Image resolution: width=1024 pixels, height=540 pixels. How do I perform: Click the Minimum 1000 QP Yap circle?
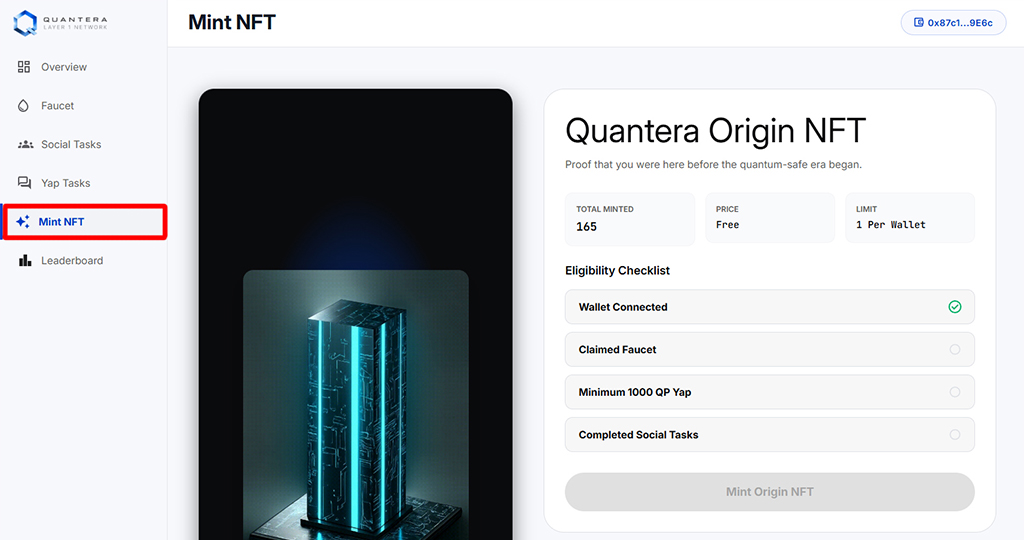[x=955, y=392]
